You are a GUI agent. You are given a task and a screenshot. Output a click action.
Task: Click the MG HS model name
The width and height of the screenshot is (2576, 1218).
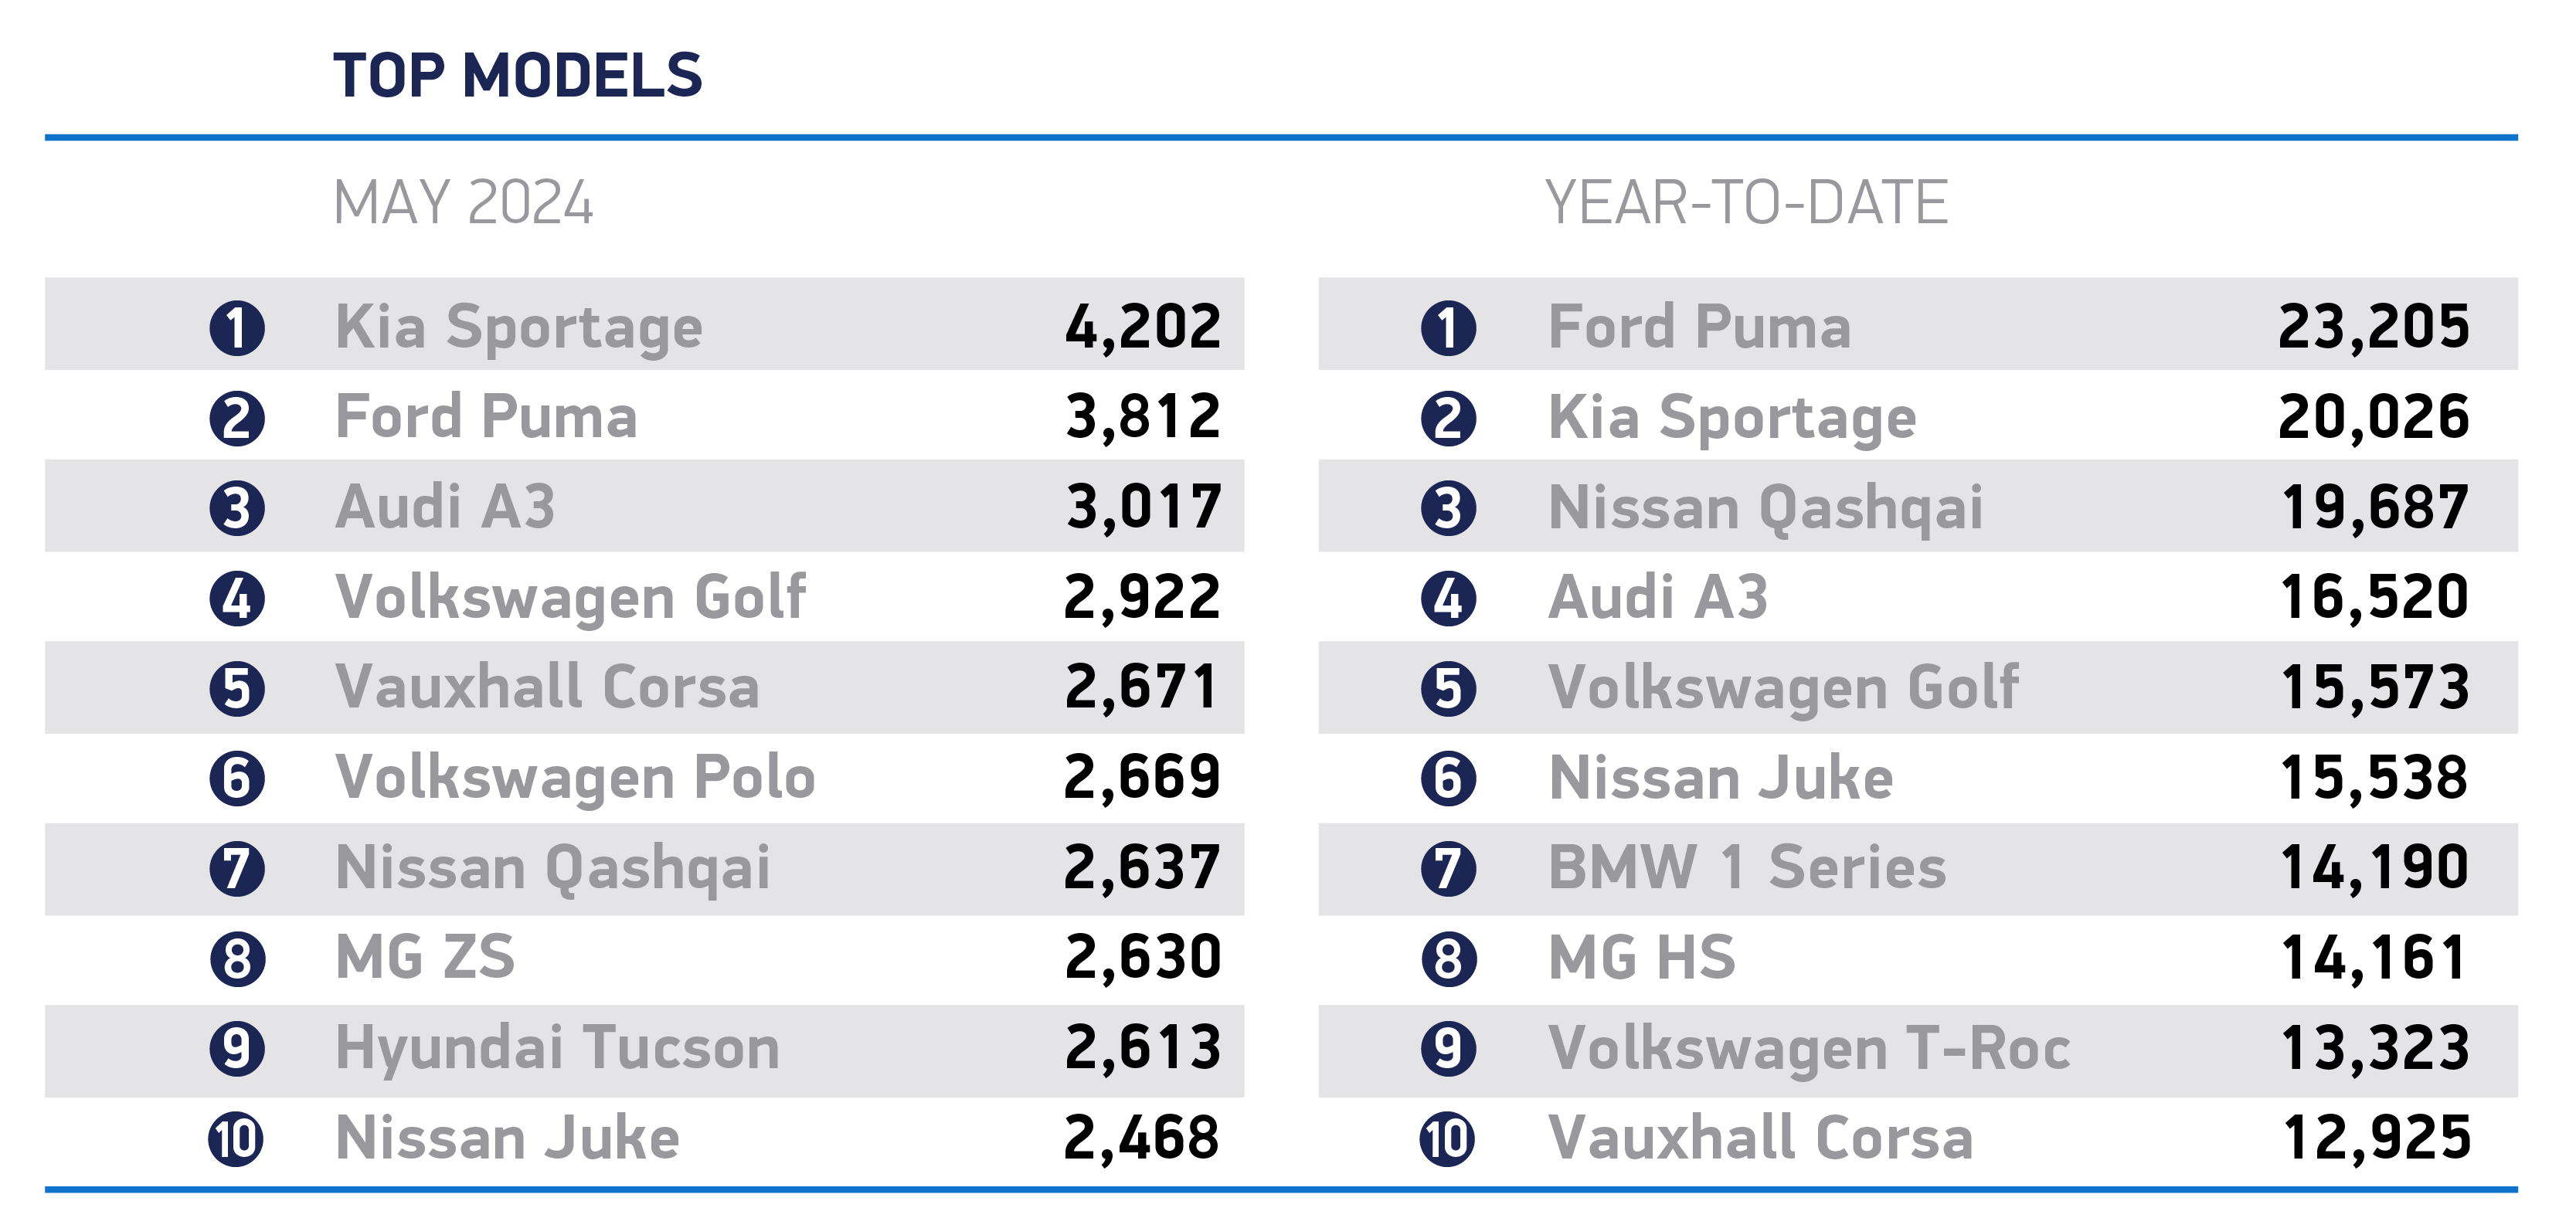pos(1642,958)
